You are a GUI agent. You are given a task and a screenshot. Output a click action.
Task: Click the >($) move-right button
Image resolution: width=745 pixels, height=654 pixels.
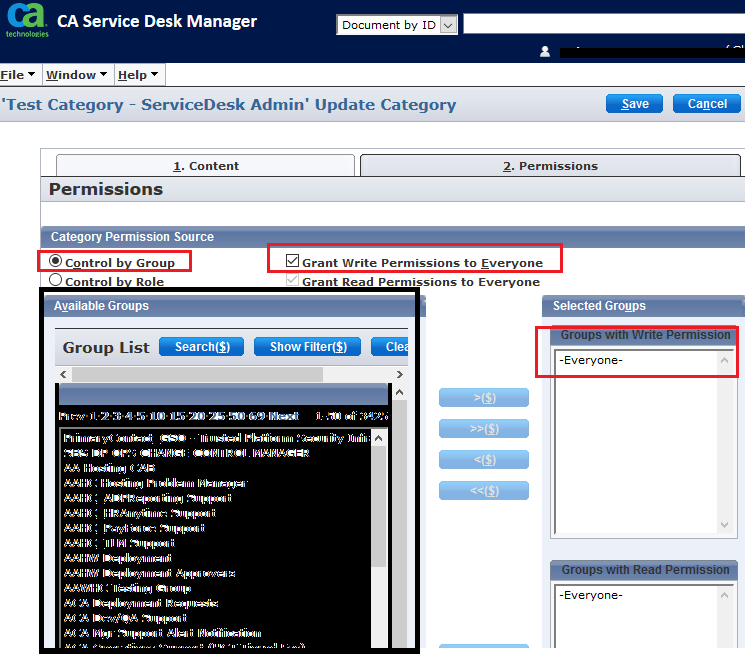(484, 398)
